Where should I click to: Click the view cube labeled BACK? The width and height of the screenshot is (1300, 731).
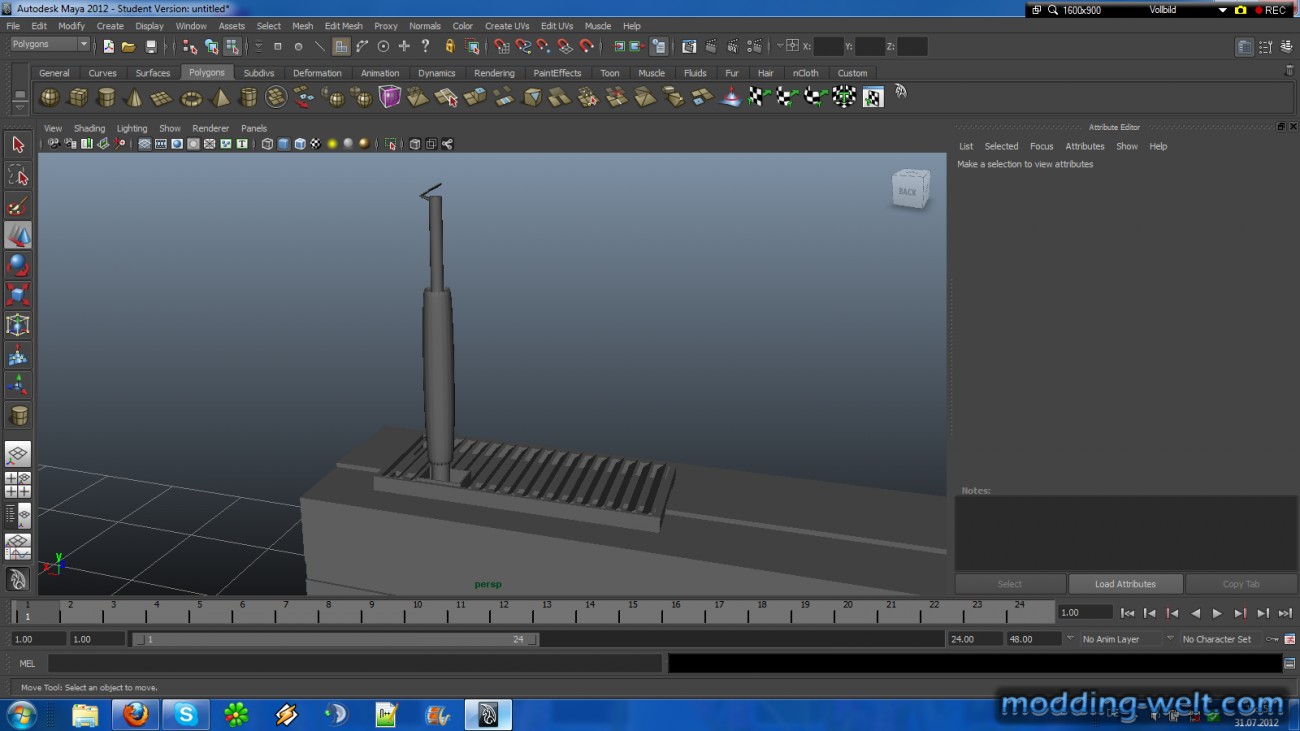point(910,189)
